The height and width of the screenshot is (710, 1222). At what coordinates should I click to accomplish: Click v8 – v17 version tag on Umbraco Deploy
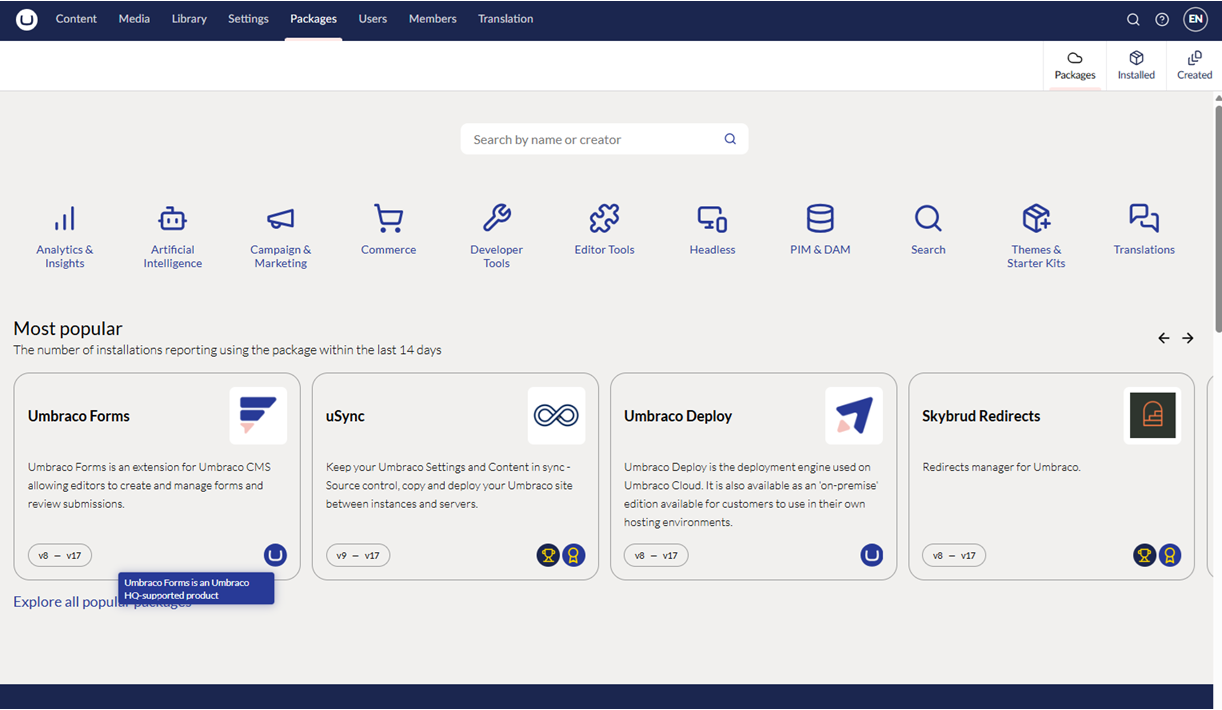(656, 555)
